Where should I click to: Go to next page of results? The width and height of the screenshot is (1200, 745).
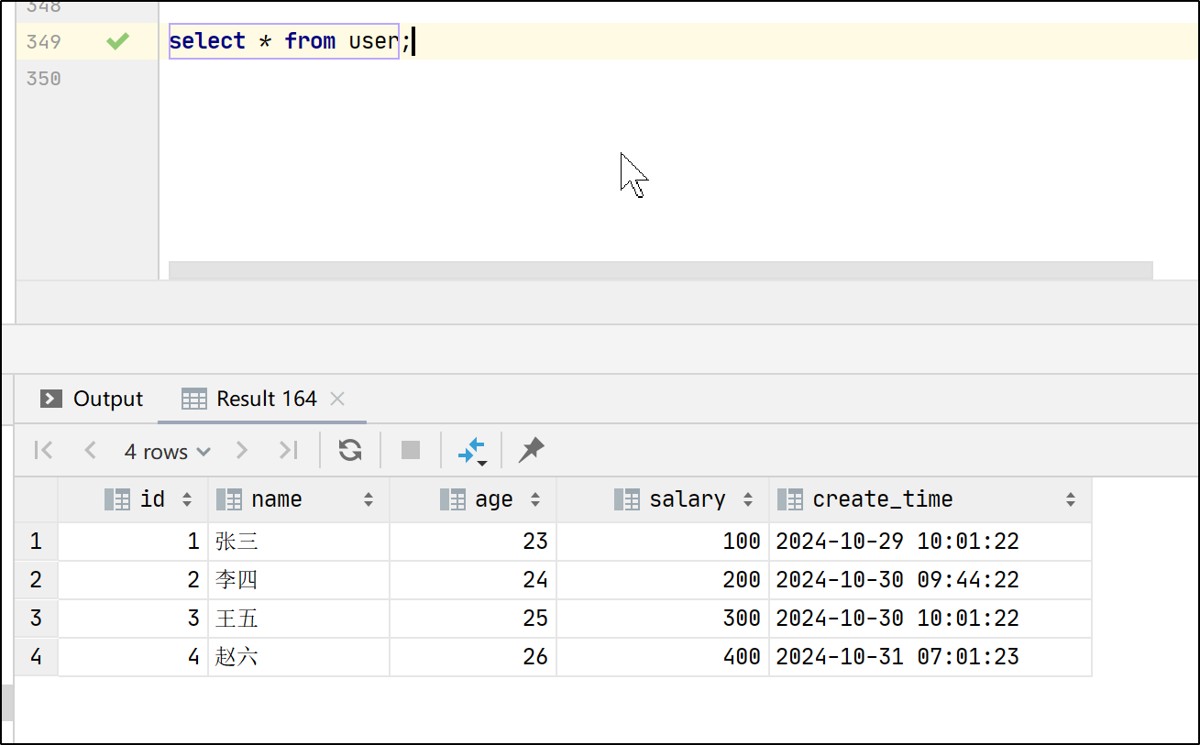[x=241, y=451]
